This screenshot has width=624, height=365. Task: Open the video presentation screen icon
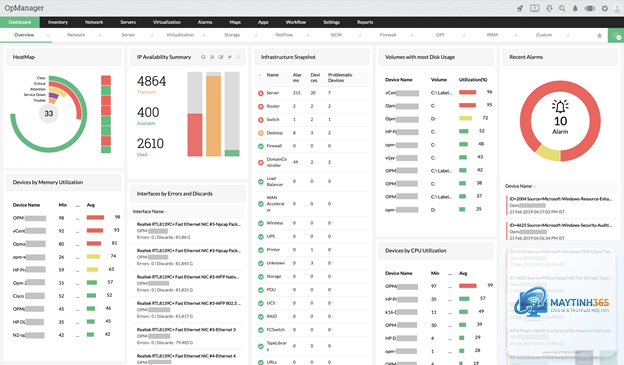[x=534, y=8]
